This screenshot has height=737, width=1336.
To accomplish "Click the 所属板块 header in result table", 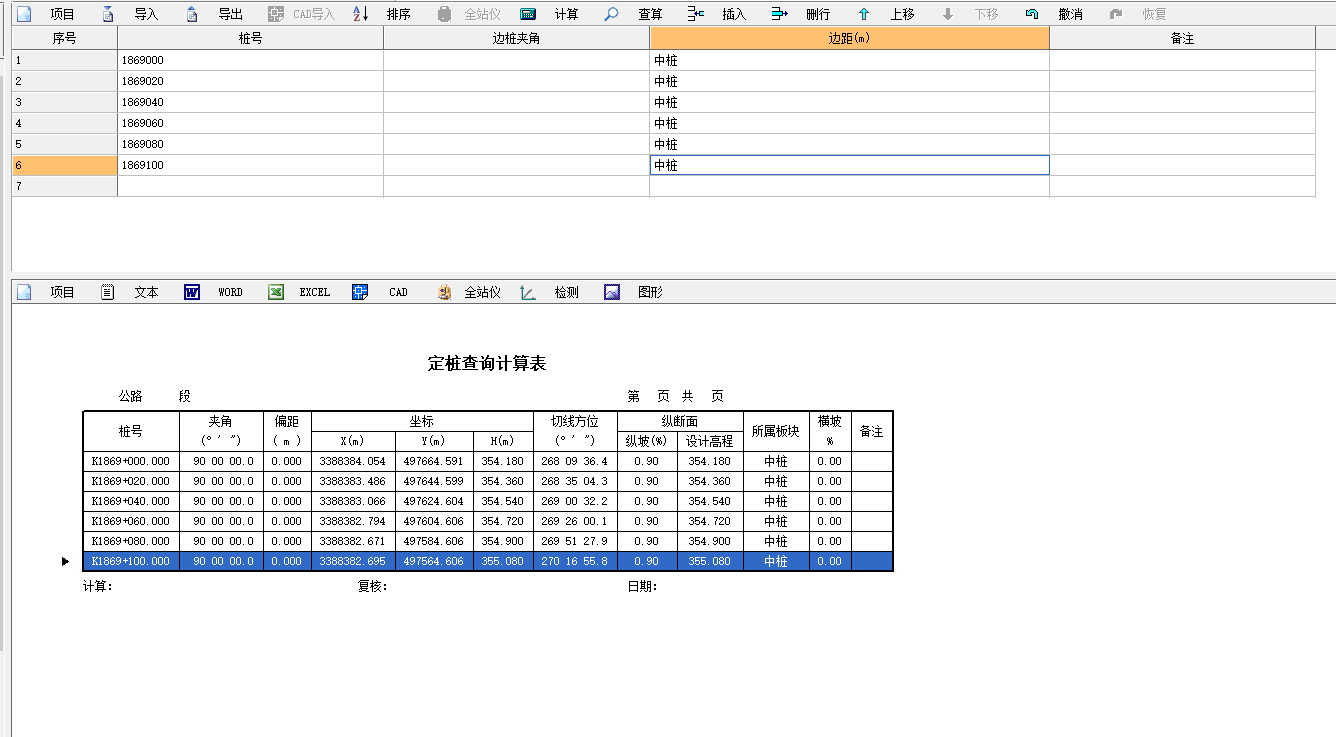I will pos(776,431).
